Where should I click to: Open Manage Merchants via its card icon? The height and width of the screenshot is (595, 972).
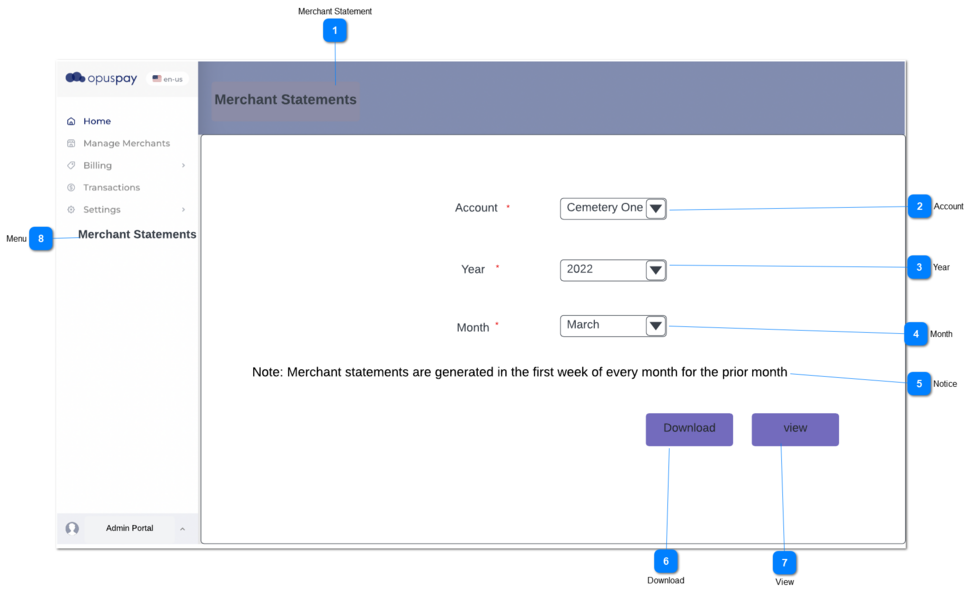[x=72, y=143]
